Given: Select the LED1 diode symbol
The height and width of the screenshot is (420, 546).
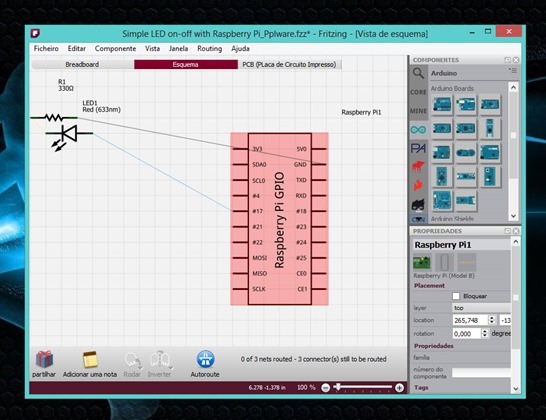Looking at the screenshot, I should point(69,133).
